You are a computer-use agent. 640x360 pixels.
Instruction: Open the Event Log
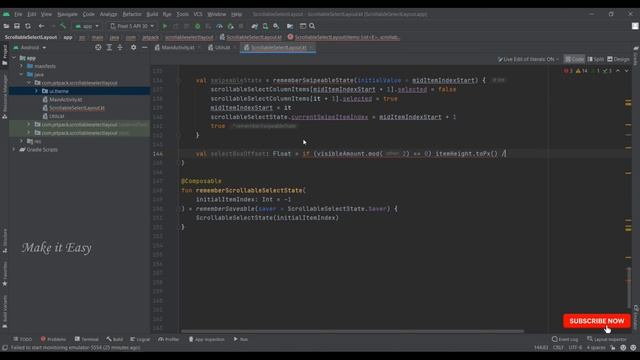[x=565, y=339]
